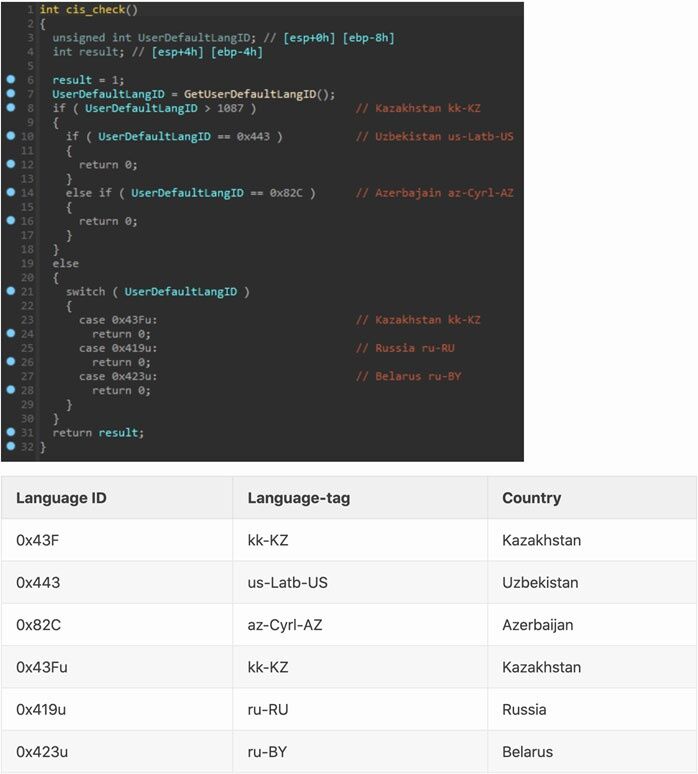
Task: Select the Russia ru-RU comment
Action: point(405,348)
